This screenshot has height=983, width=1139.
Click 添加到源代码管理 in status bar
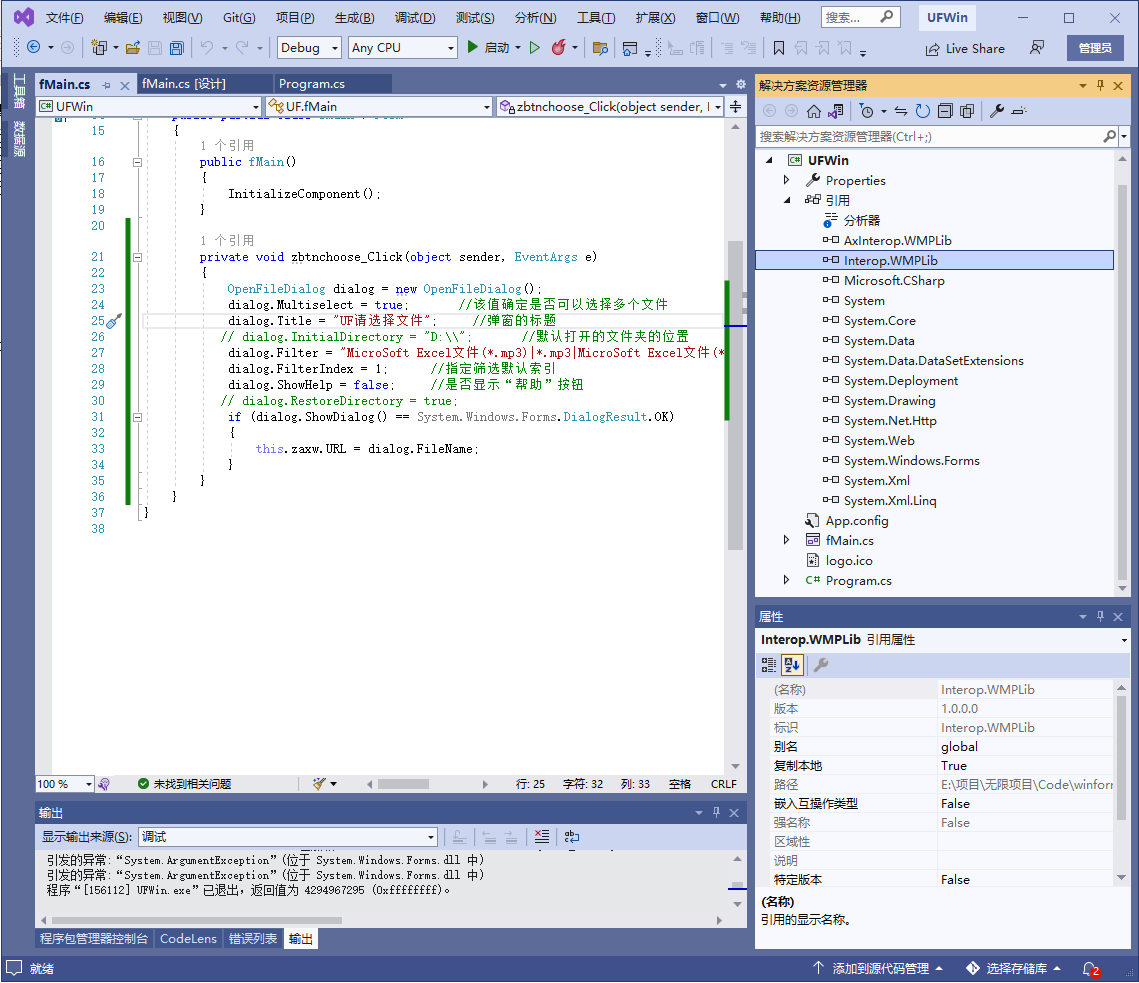pyautogui.click(x=877, y=968)
